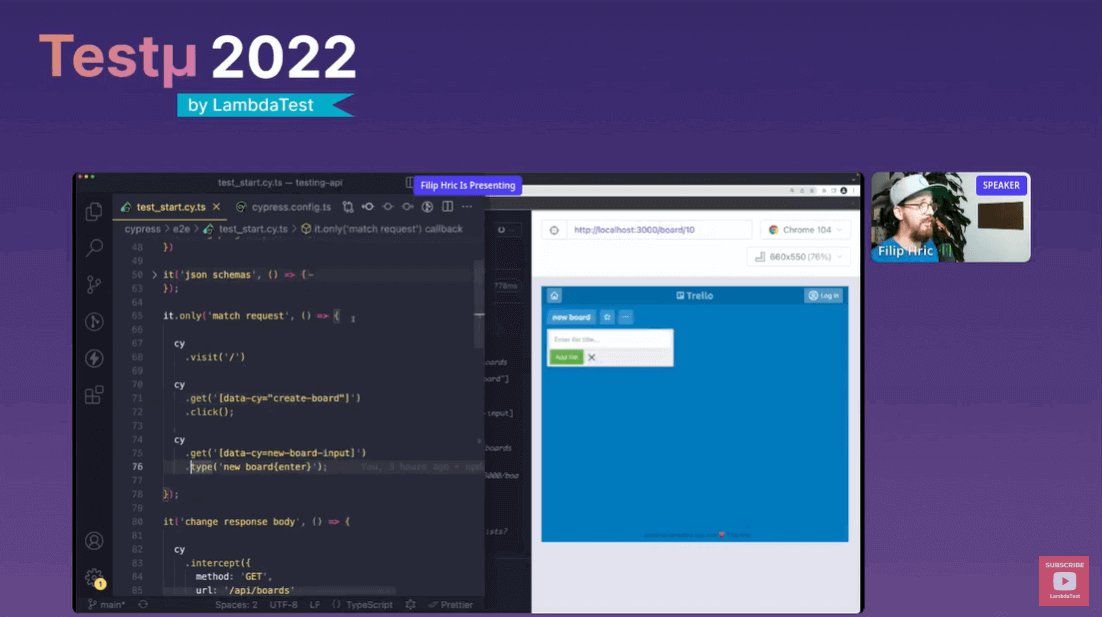This screenshot has width=1102, height=617.
Task: Open the Manage settings gear with badge
Action: (94, 577)
